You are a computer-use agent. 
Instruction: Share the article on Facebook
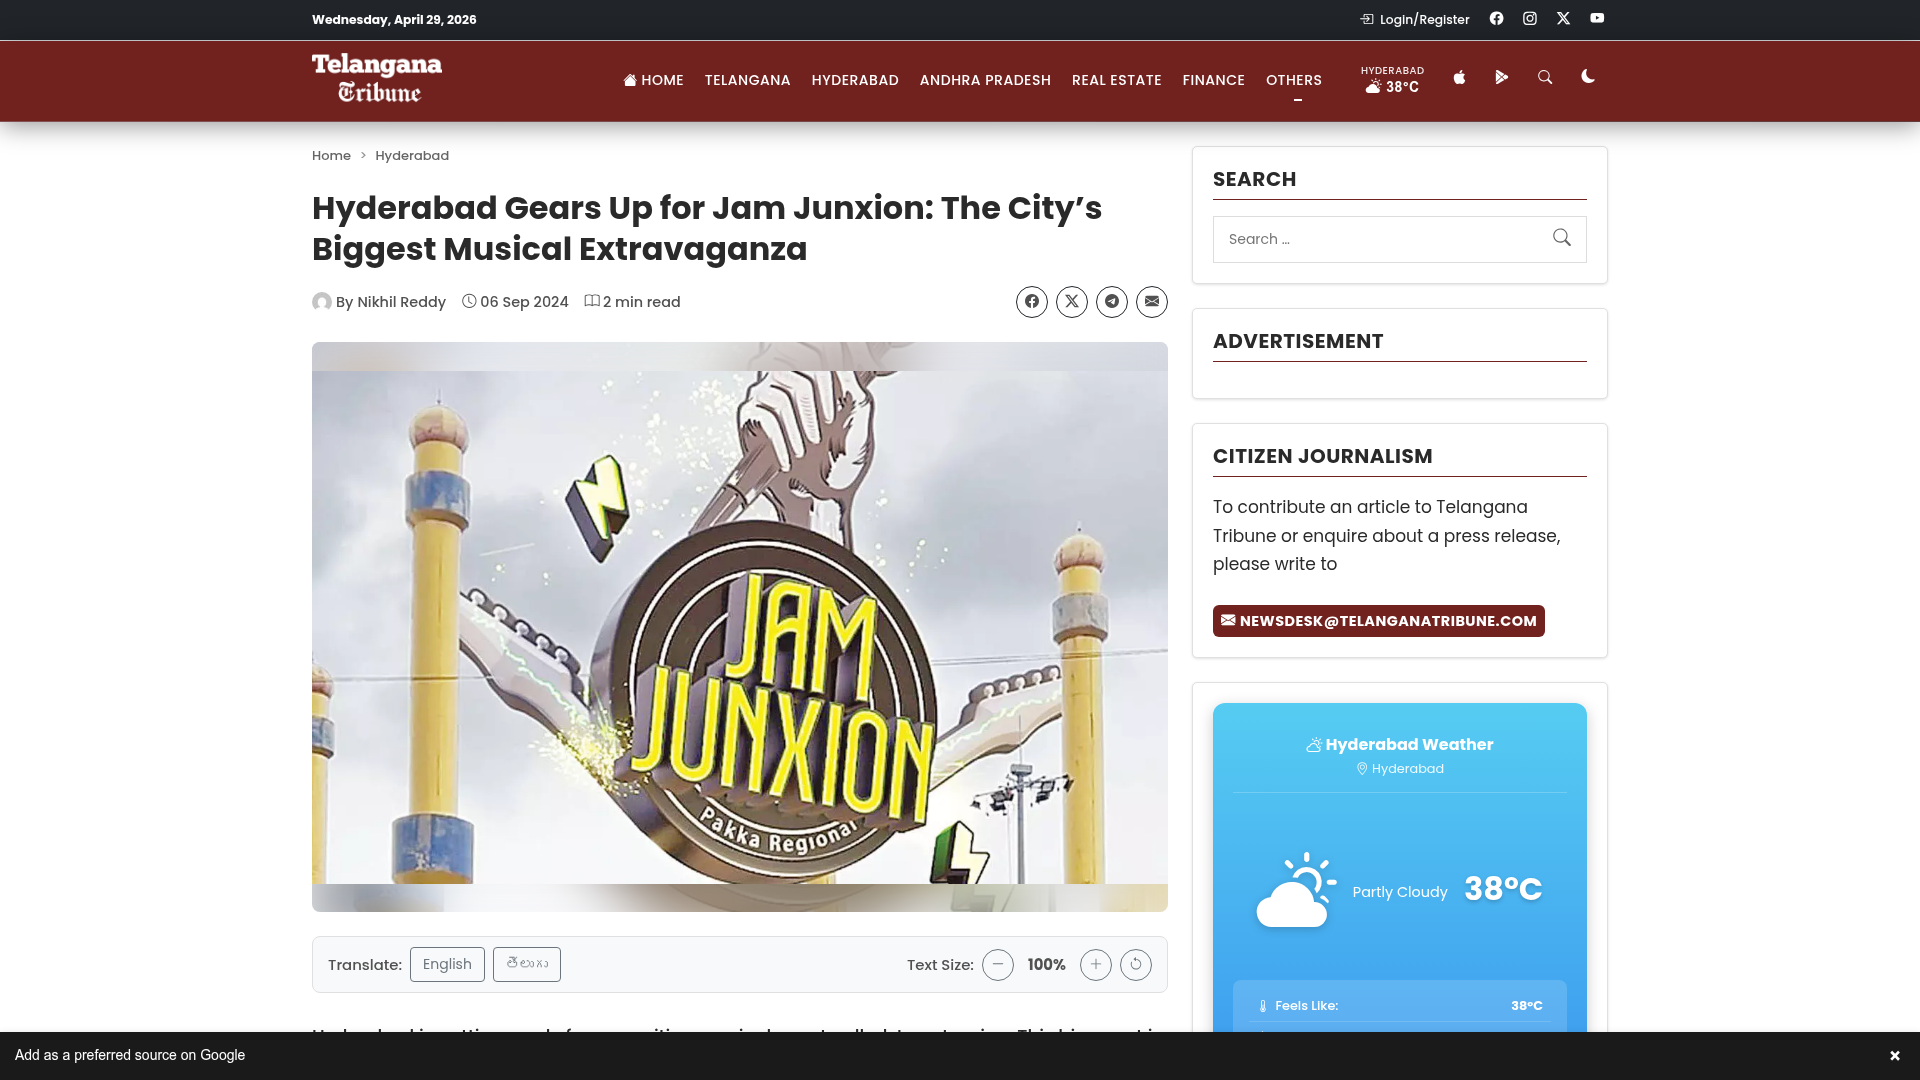coord(1032,301)
